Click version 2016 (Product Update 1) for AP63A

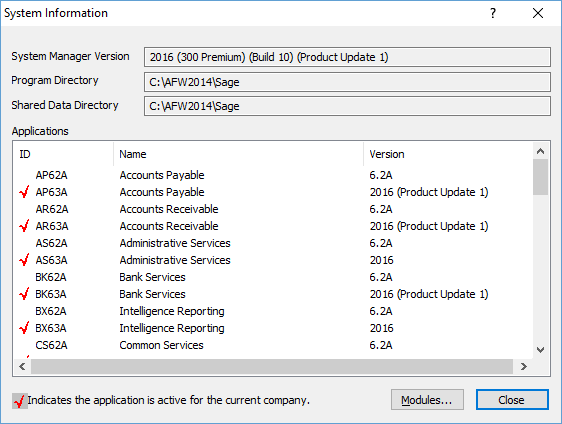pos(429,192)
